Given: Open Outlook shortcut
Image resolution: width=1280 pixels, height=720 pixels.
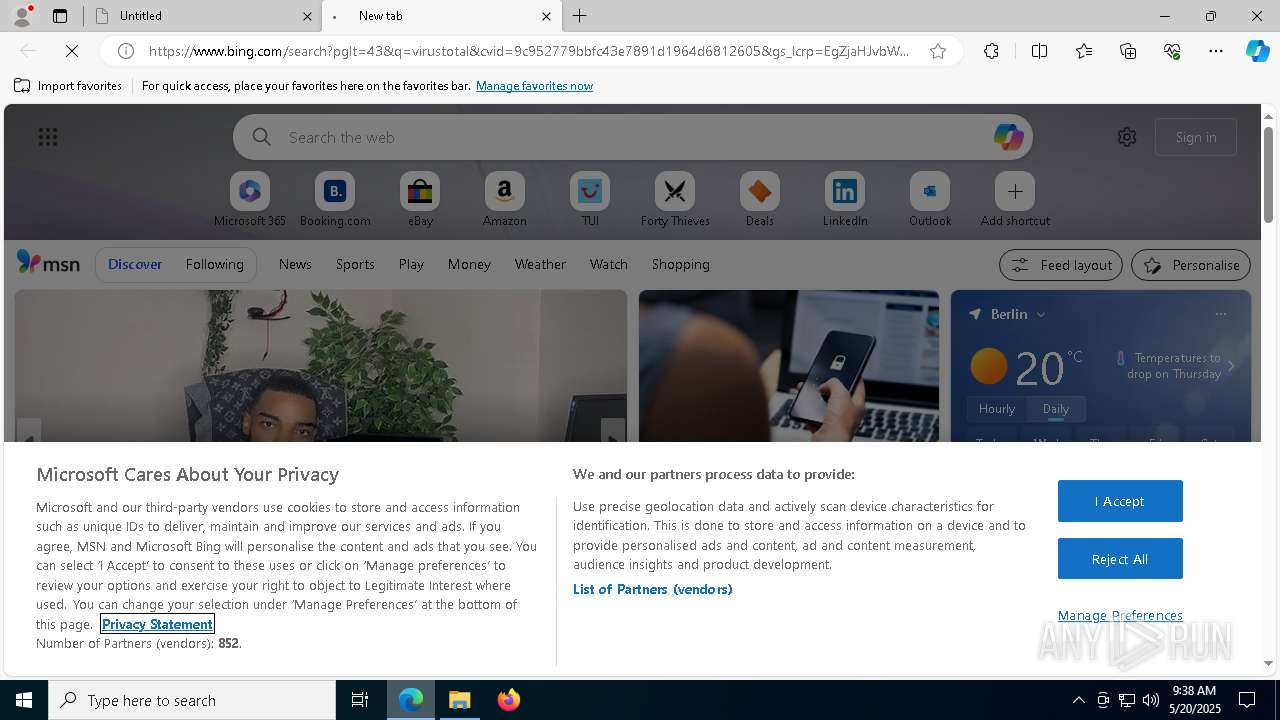Looking at the screenshot, I should [930, 199].
